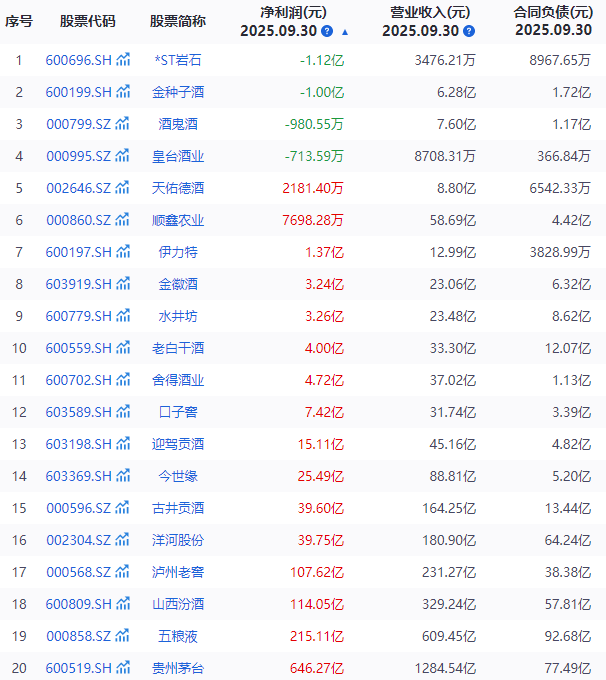Viewport: 606px width, 680px height.
Task: Open the 舍得酒业 stock name link
Action: click(178, 380)
